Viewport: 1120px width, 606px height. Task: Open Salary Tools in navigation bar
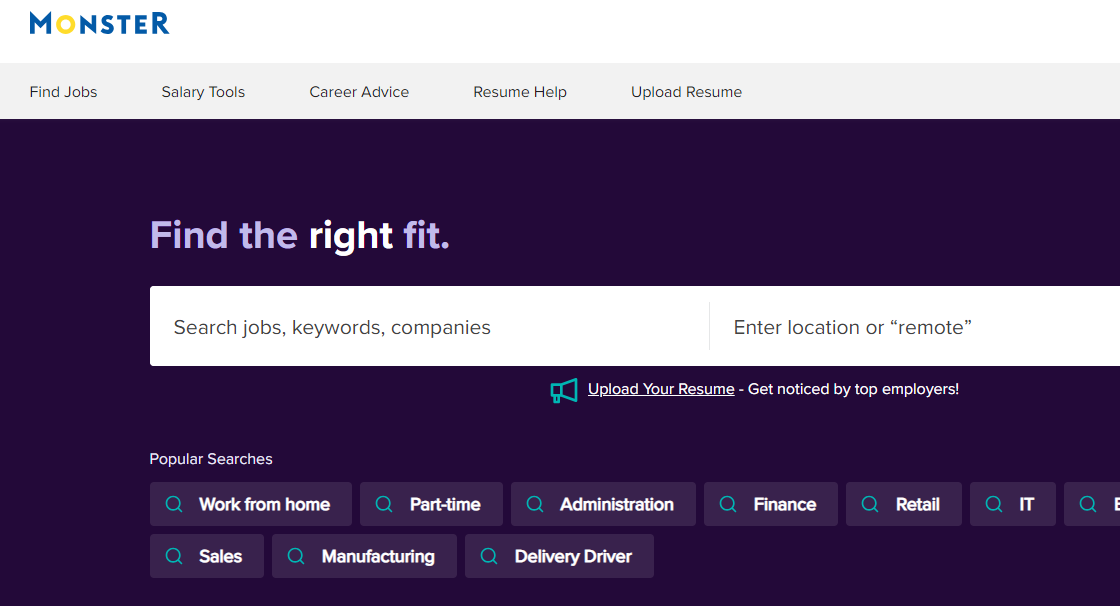203,92
